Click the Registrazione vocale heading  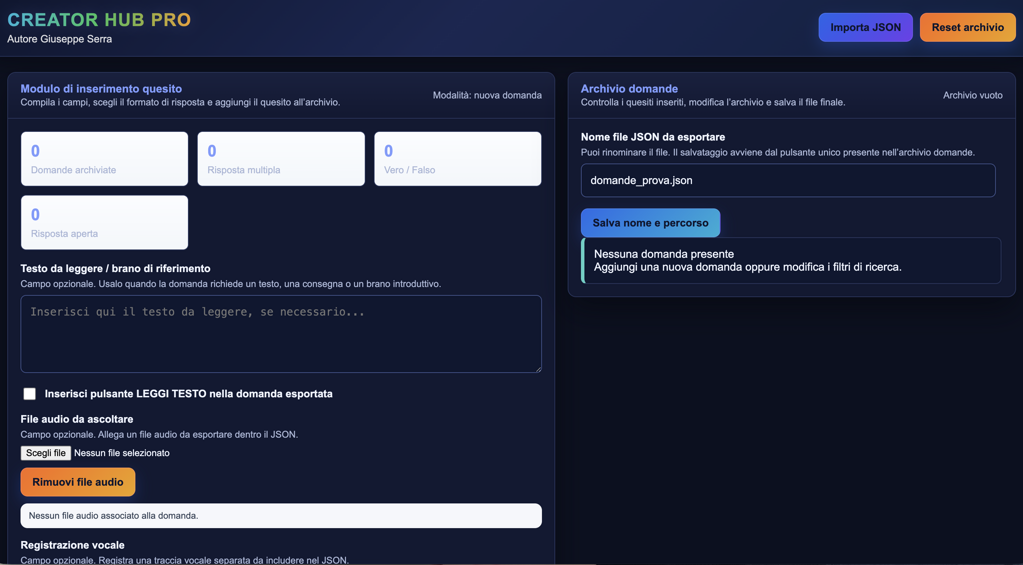point(72,545)
